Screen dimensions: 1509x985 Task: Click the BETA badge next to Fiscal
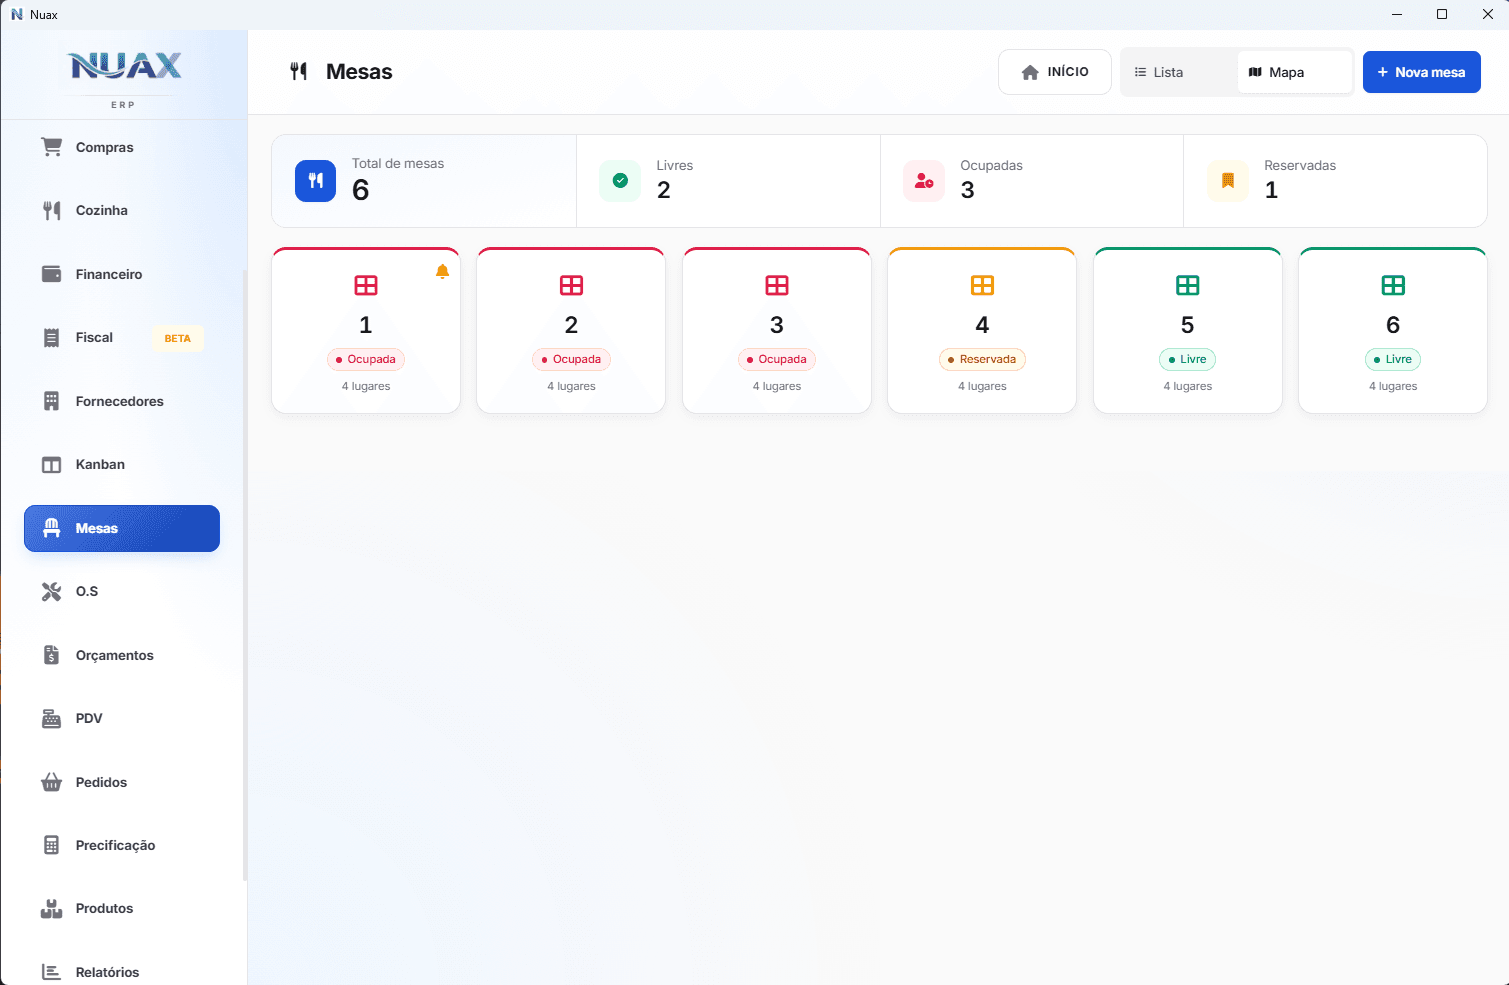(x=177, y=338)
